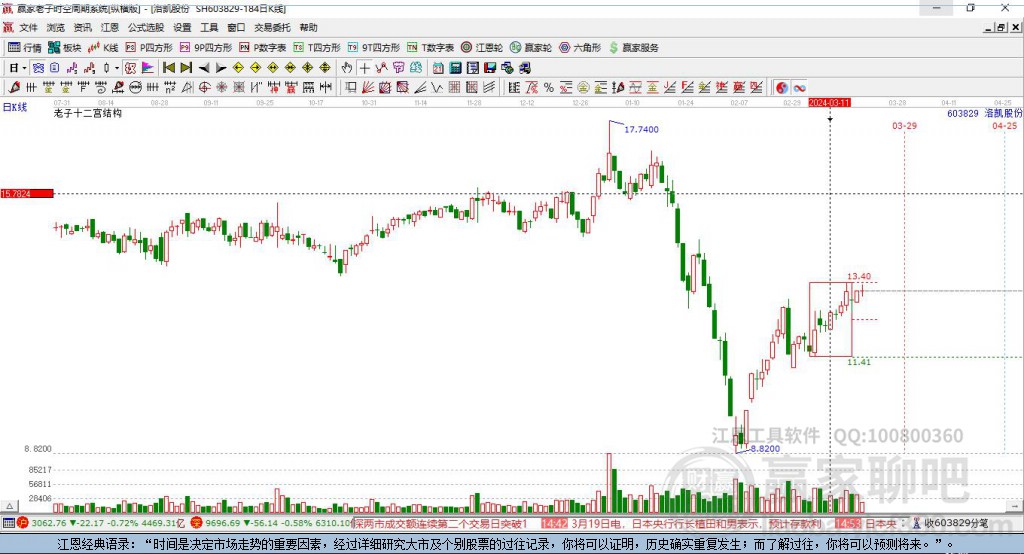Select the red pen drawing tool

click(x=14, y=88)
